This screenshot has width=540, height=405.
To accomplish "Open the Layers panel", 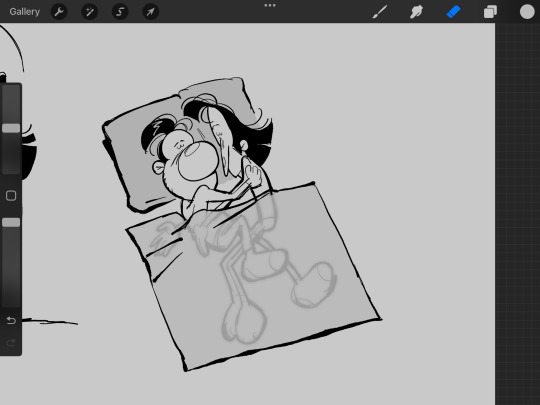I will (x=490, y=12).
